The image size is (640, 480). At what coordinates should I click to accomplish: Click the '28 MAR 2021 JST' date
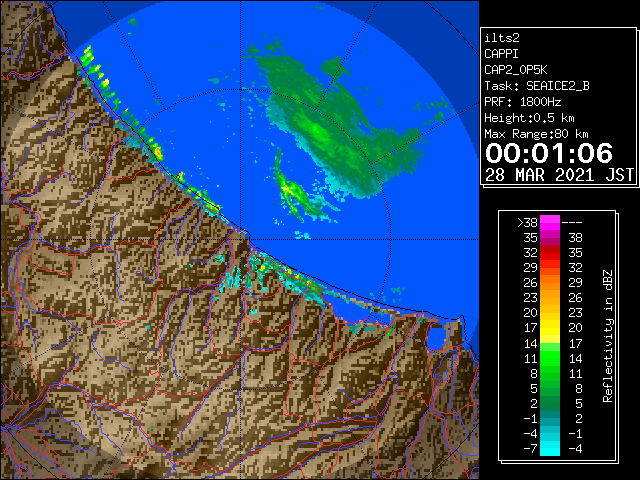click(559, 175)
